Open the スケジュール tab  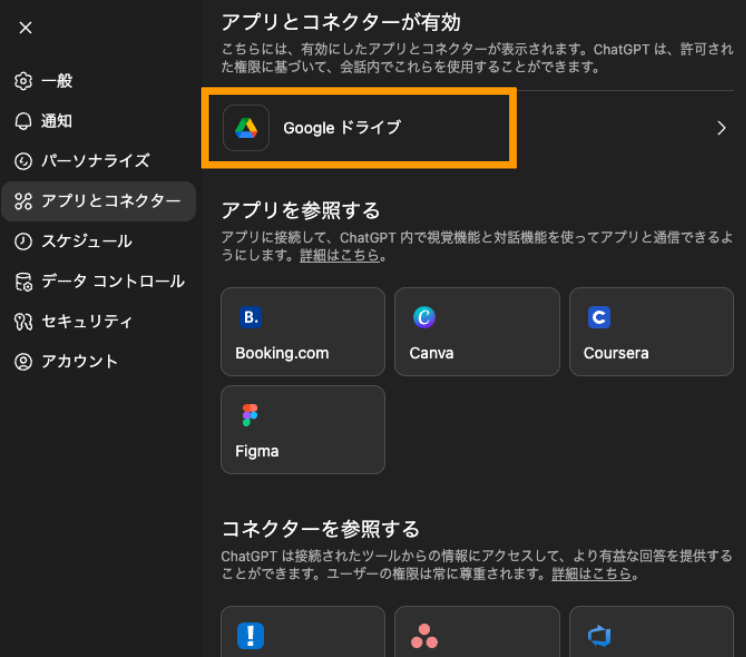[98, 241]
